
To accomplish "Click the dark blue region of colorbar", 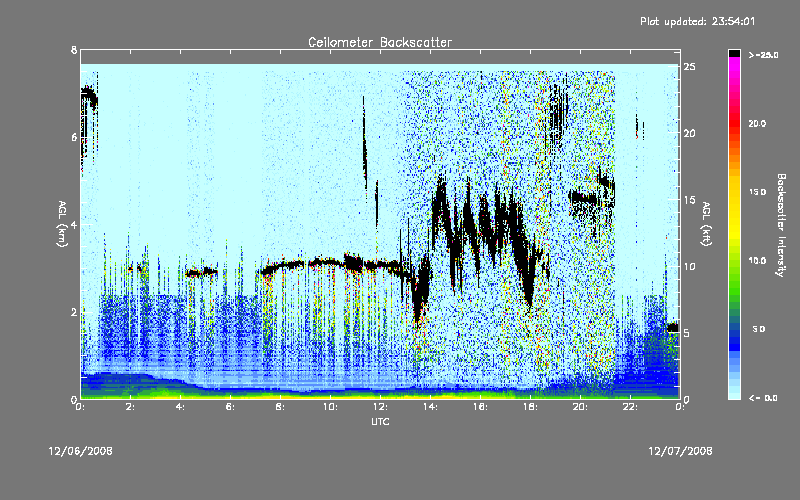I will pos(734,339).
